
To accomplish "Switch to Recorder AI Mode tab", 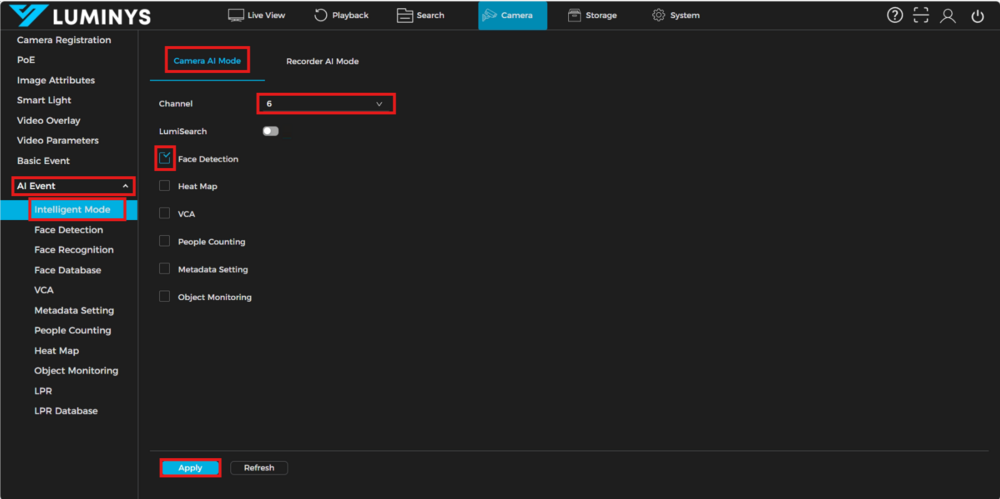I will click(322, 62).
